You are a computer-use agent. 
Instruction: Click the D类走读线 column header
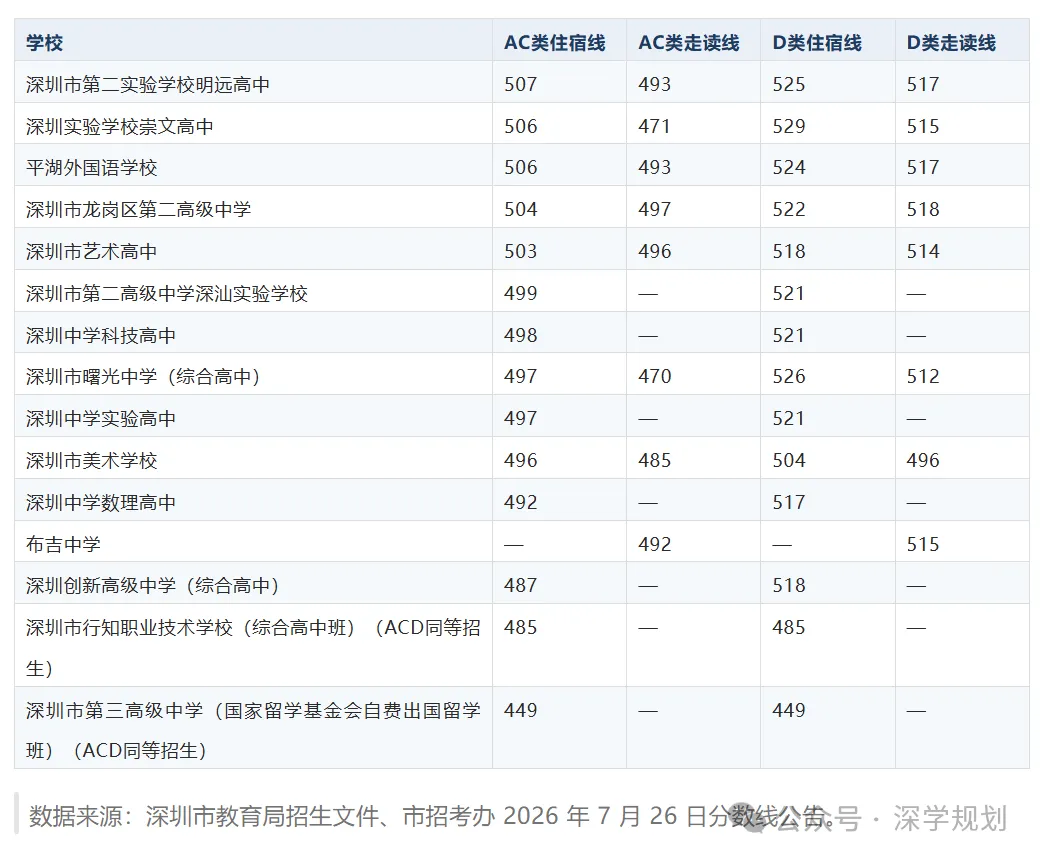click(x=951, y=43)
